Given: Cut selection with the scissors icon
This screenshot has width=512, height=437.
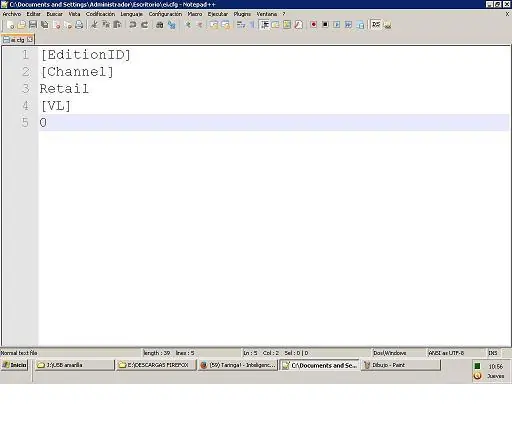Looking at the screenshot, I should (95, 25).
